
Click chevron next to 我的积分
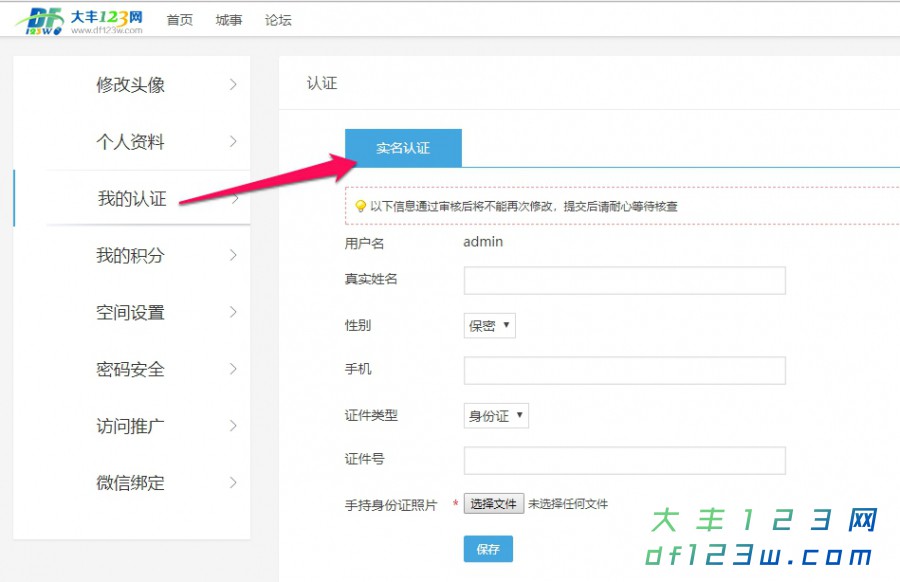click(x=233, y=255)
